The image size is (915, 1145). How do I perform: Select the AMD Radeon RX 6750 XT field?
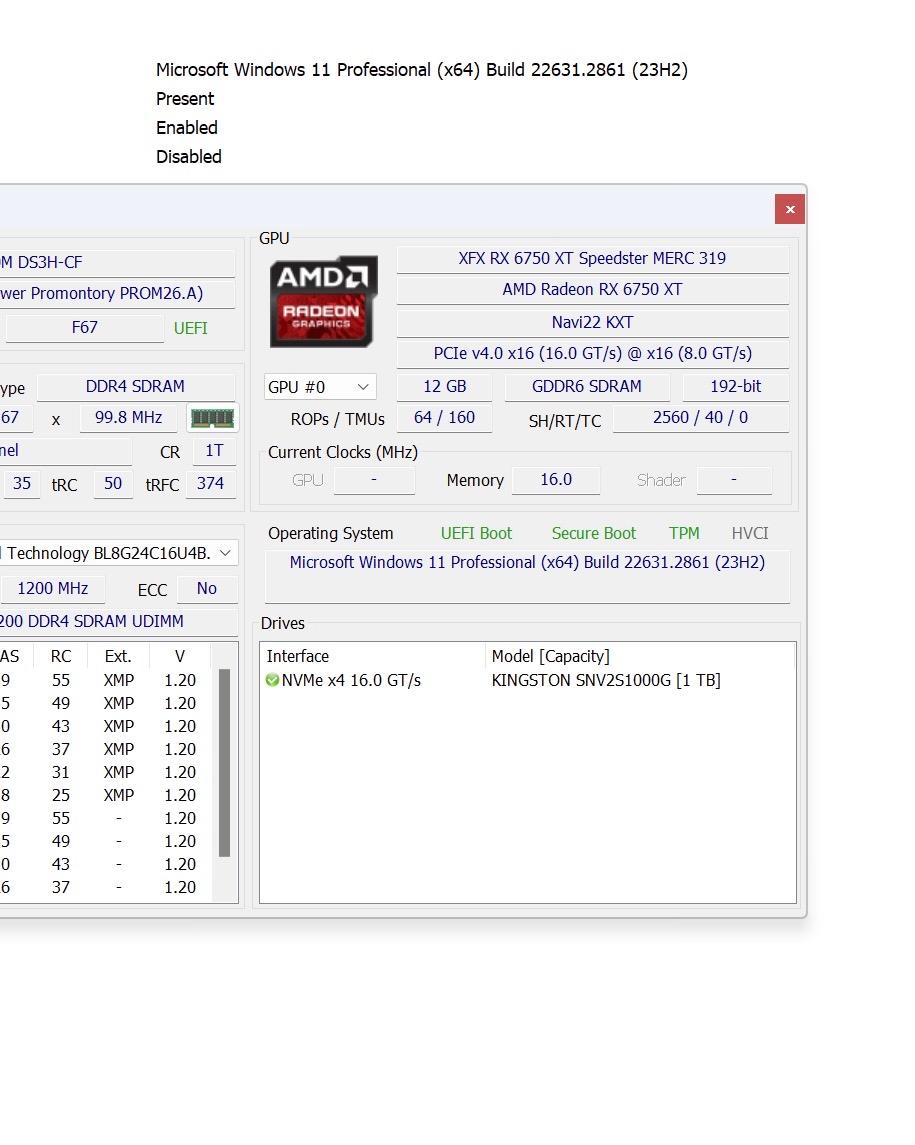pos(592,289)
